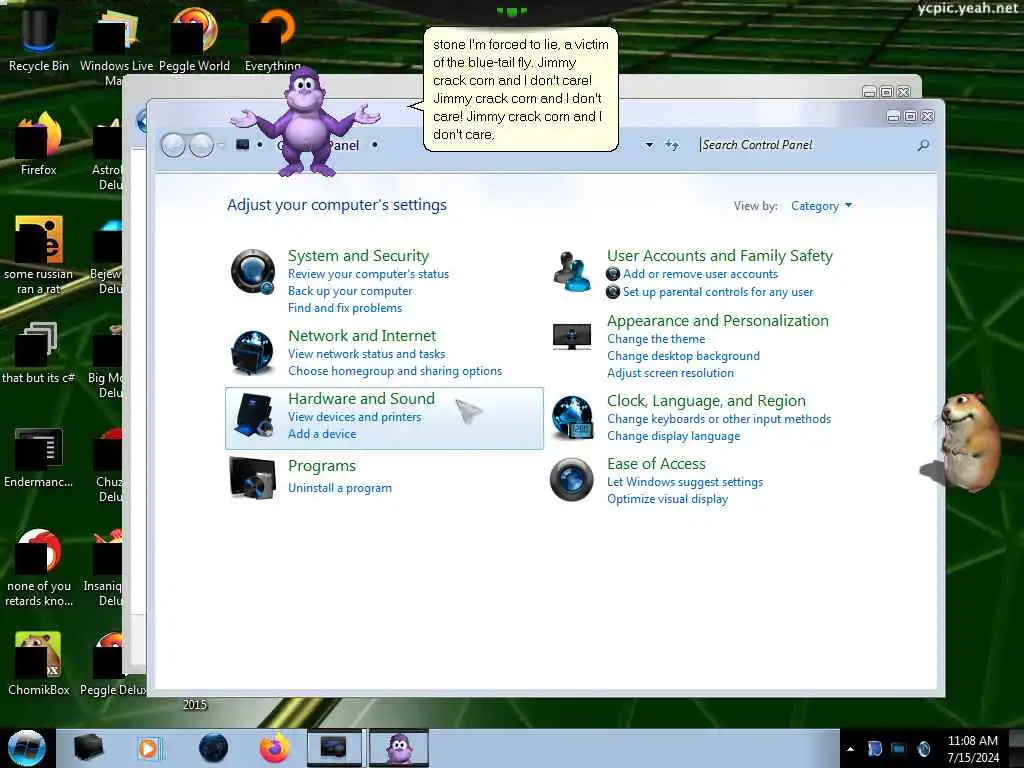Open Hardware and Sound category icon
1024x768 pixels.
tap(254, 415)
